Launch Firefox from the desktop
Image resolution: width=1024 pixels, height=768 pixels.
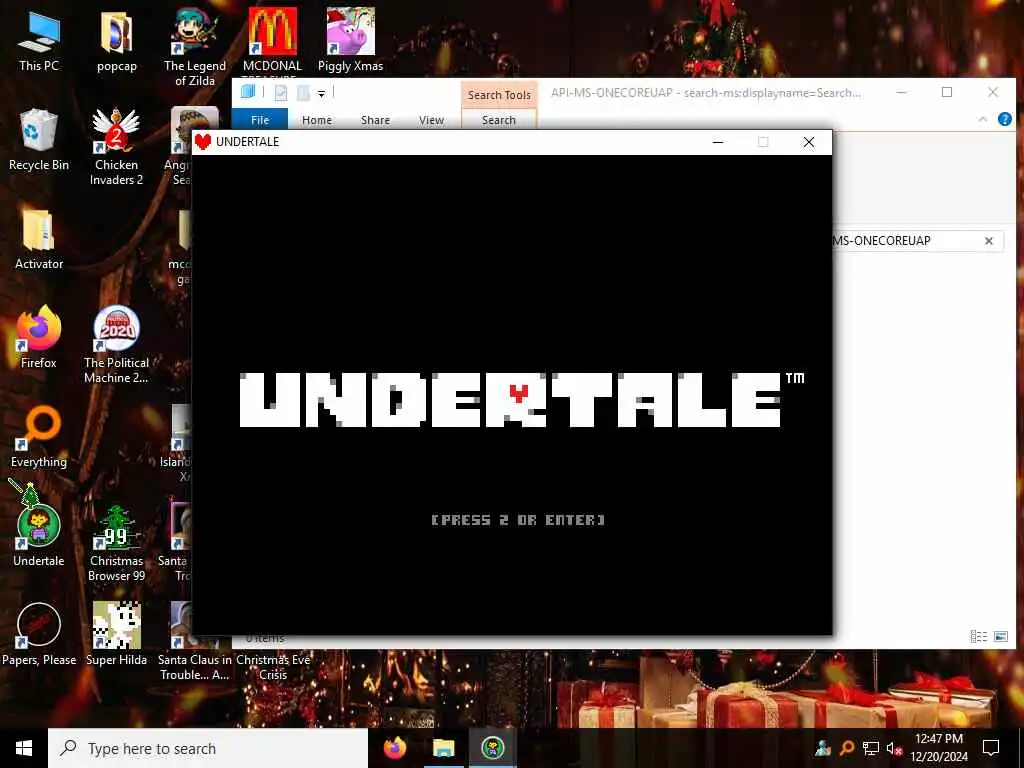39,338
